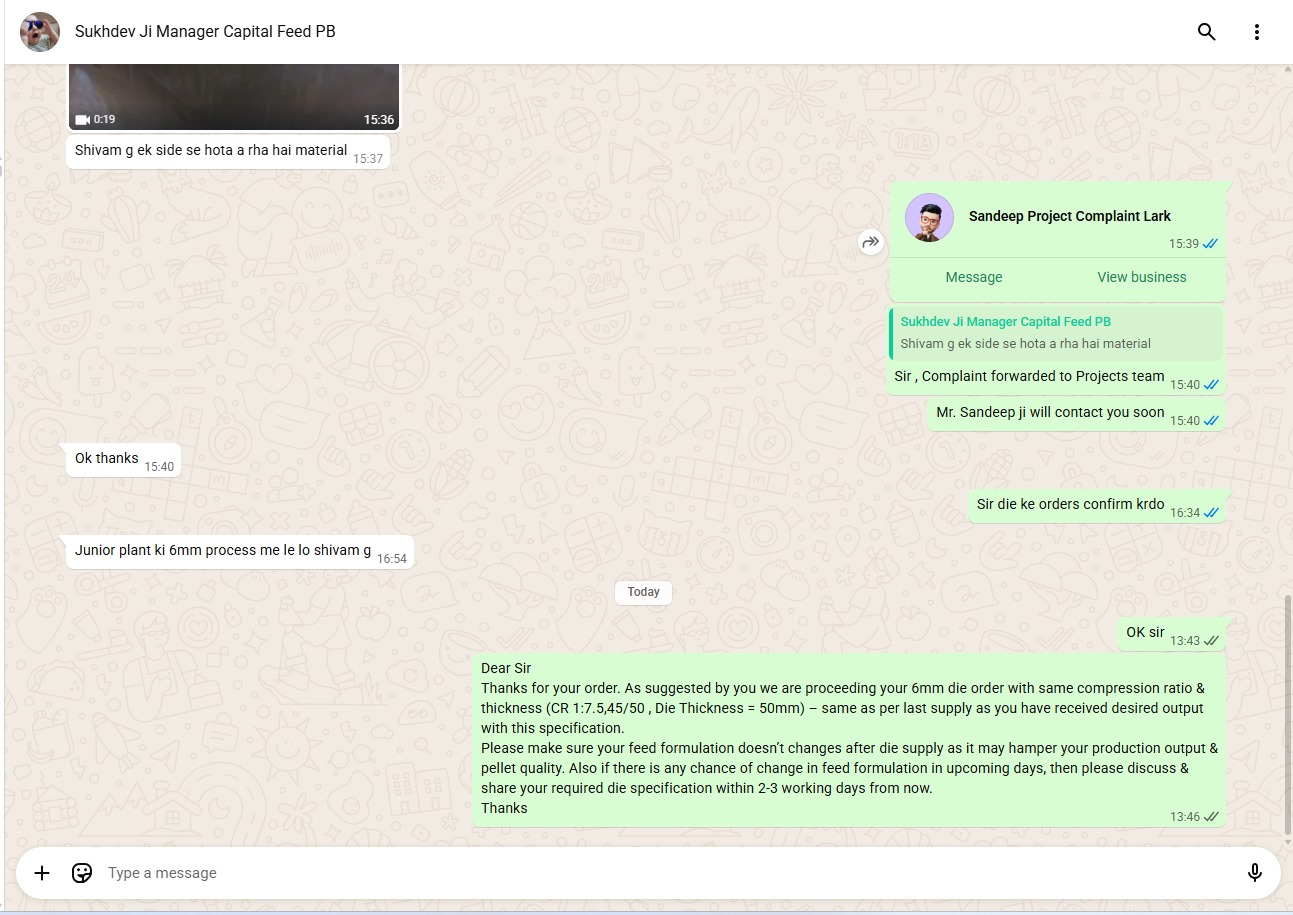
Task: Click the Today date divider
Action: (x=643, y=592)
